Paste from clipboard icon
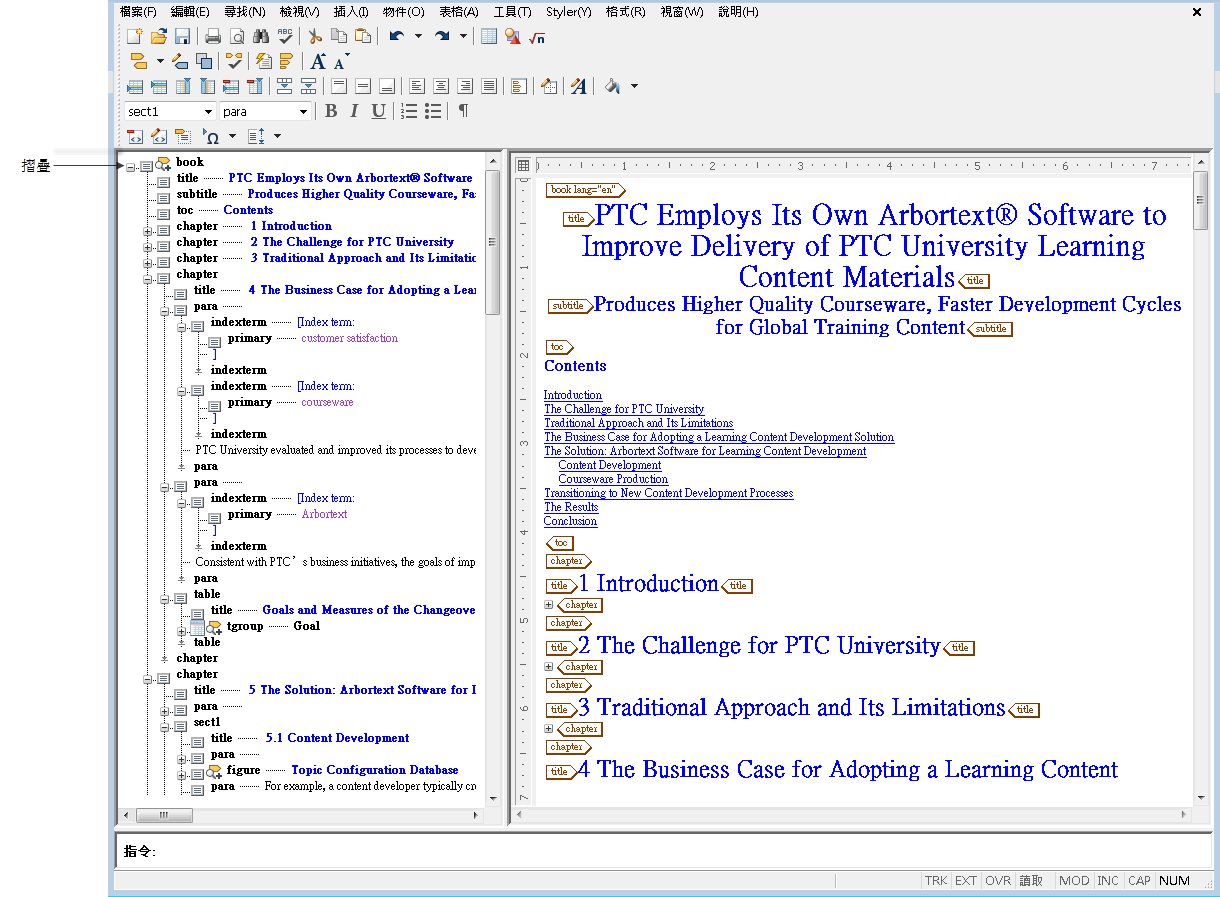 pos(363,37)
